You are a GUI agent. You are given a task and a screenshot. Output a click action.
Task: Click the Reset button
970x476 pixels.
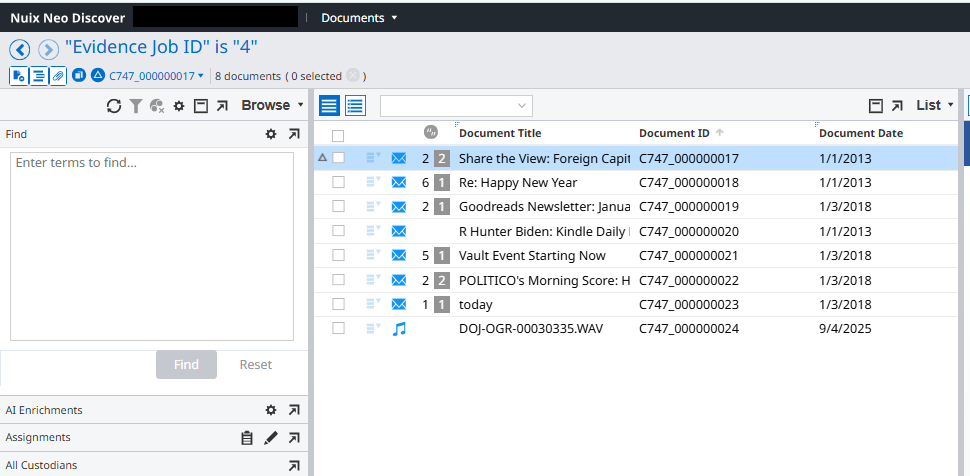255,365
